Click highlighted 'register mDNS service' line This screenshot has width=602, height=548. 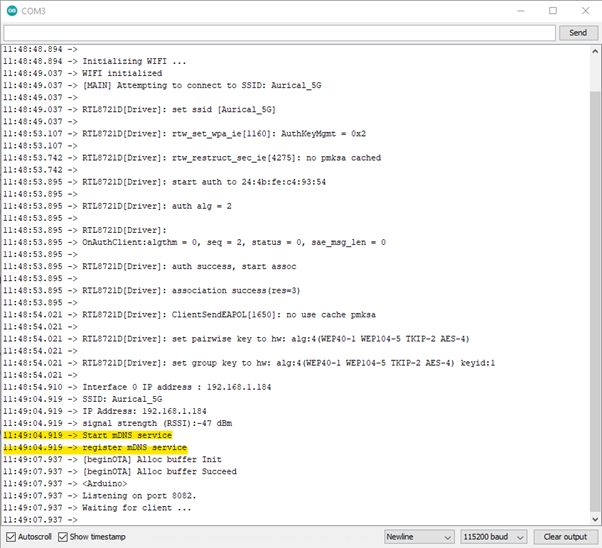click(x=95, y=447)
